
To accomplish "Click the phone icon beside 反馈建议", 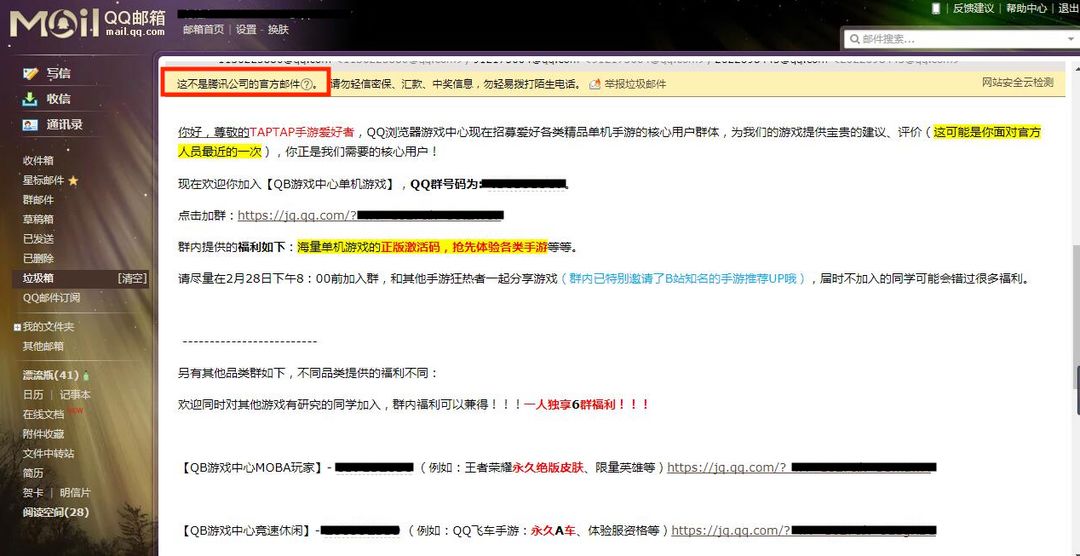I will point(936,8).
